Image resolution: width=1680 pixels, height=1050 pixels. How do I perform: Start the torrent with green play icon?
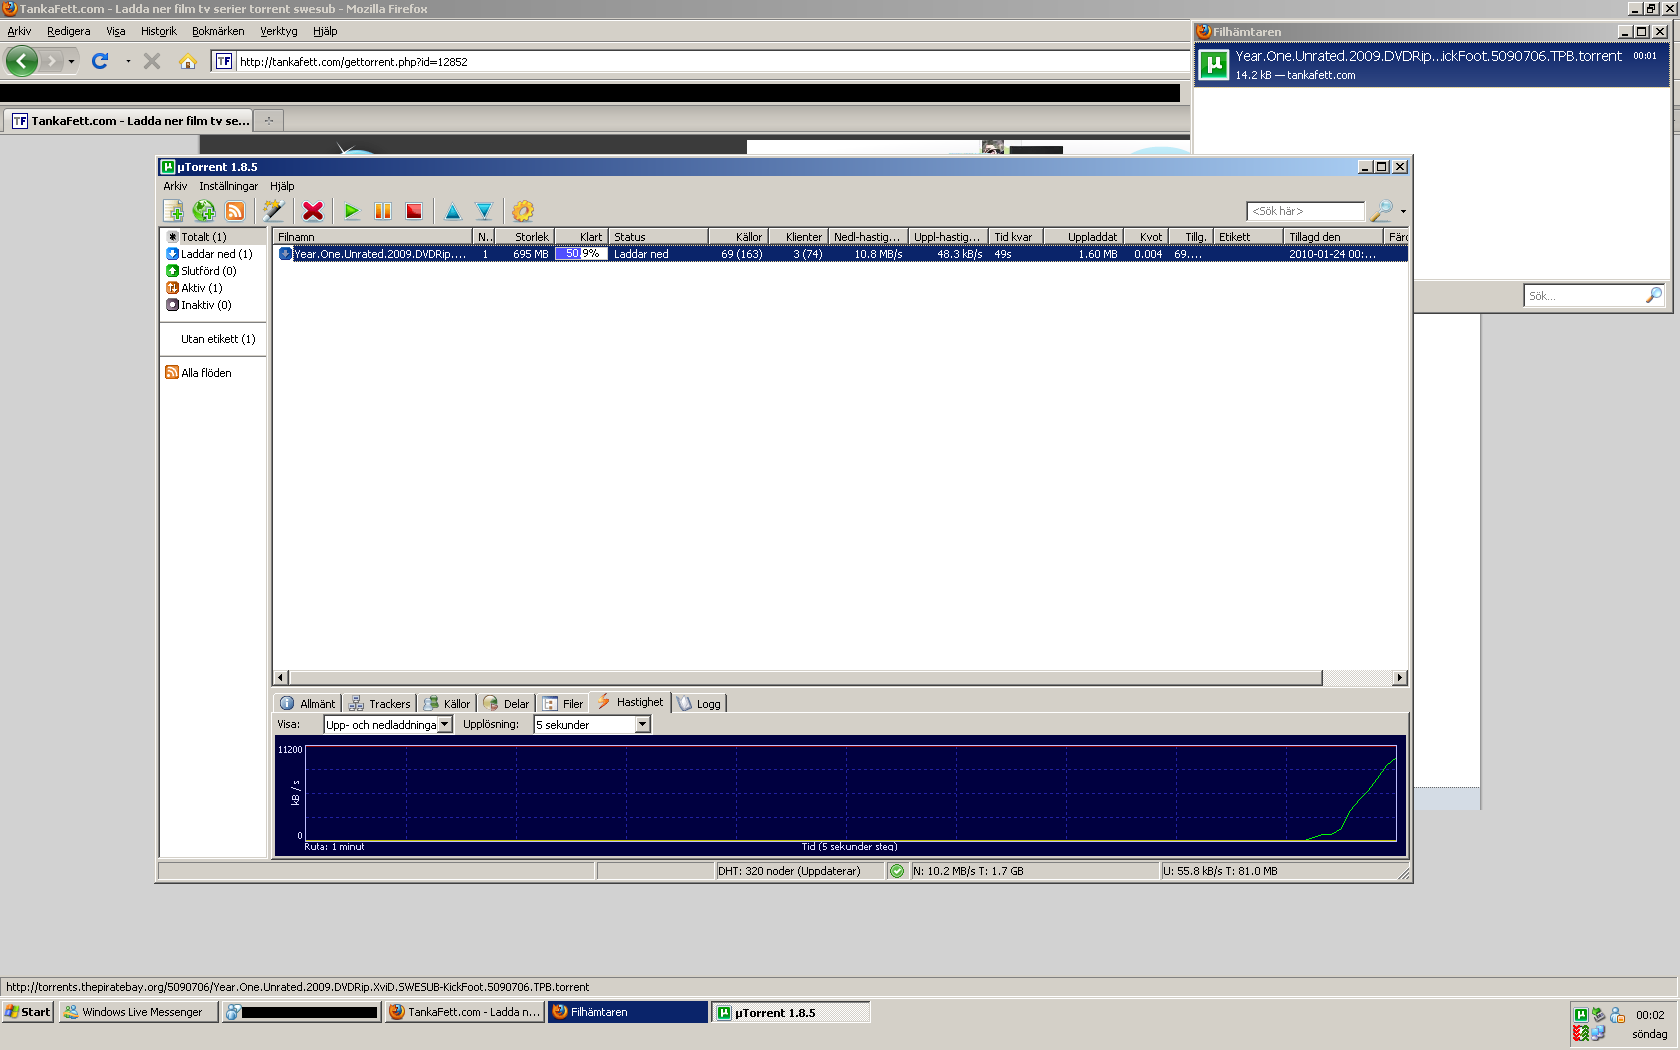click(352, 211)
